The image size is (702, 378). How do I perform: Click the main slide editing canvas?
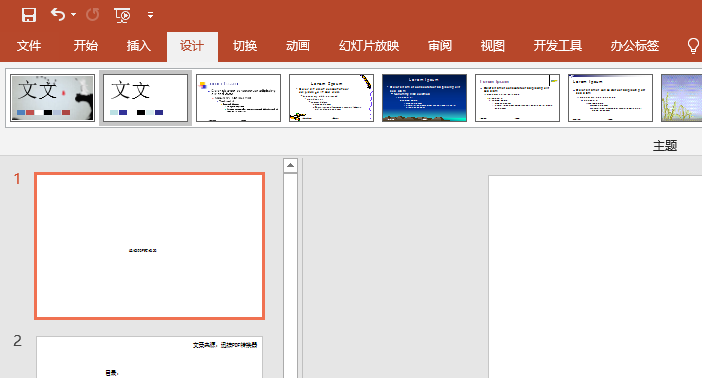coord(595,277)
